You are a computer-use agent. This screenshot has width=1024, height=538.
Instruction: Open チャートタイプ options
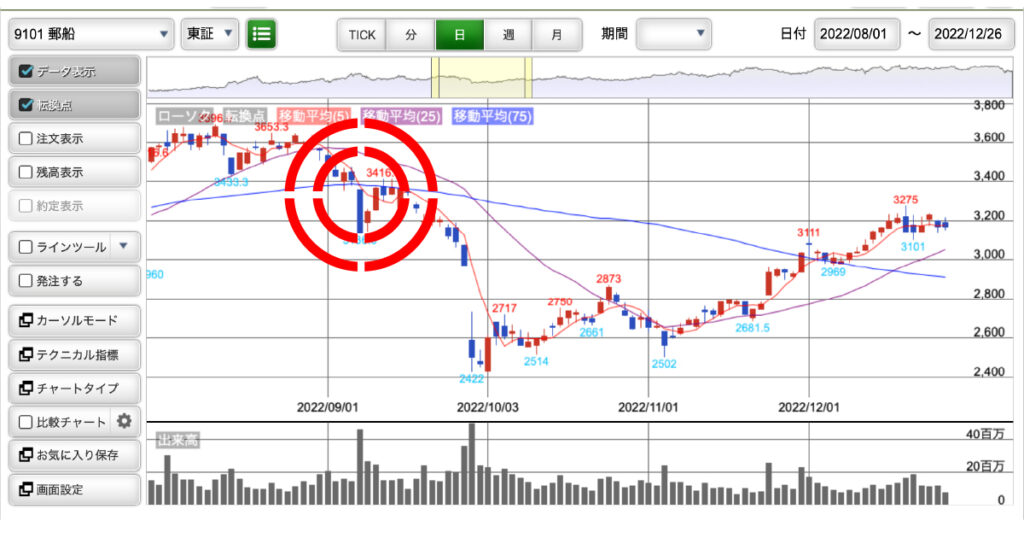[74, 388]
